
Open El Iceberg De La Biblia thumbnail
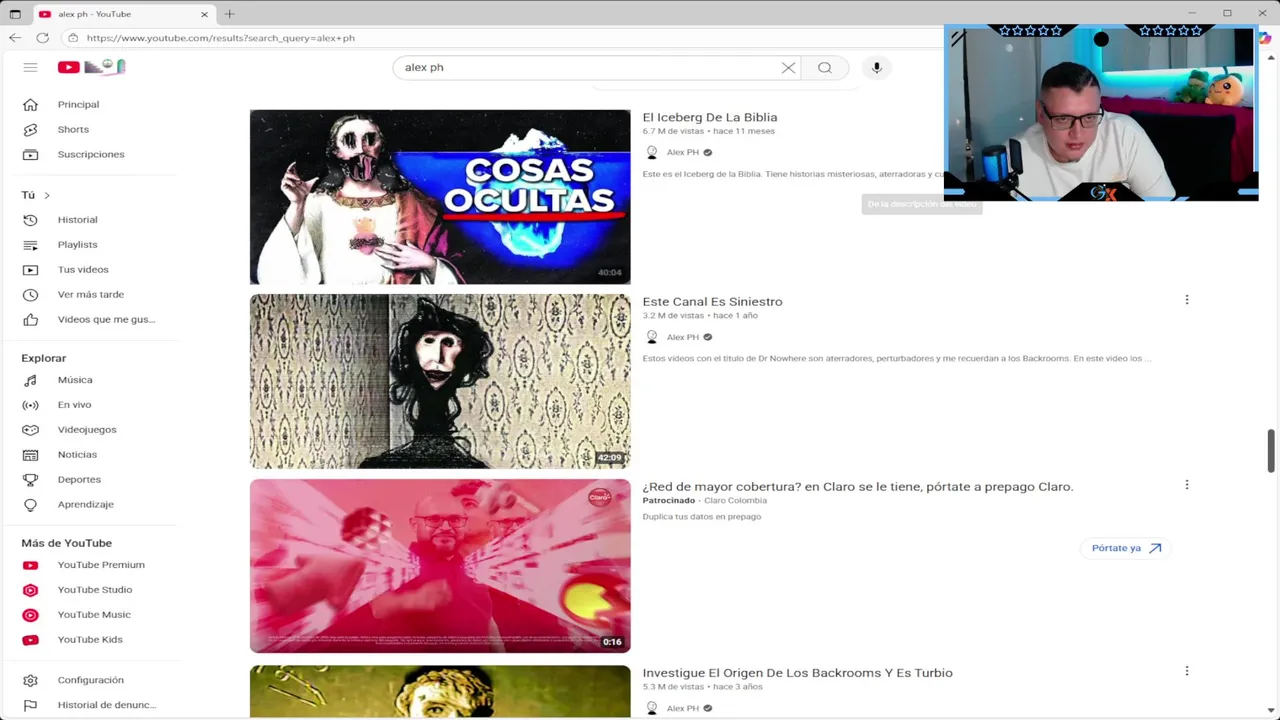tap(440, 197)
